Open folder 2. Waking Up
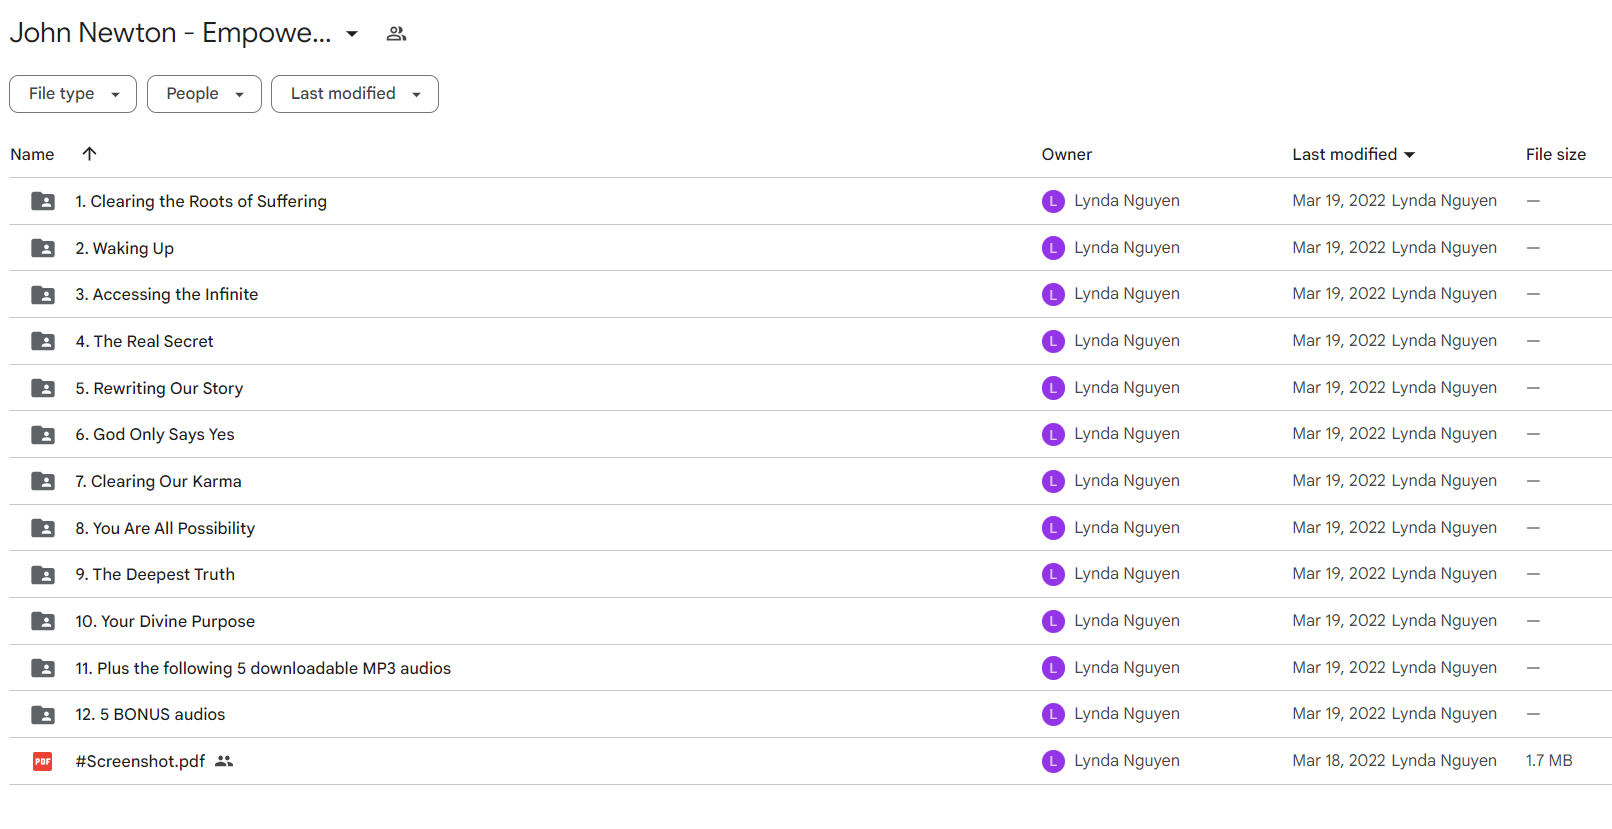1612x829 pixels. click(124, 248)
